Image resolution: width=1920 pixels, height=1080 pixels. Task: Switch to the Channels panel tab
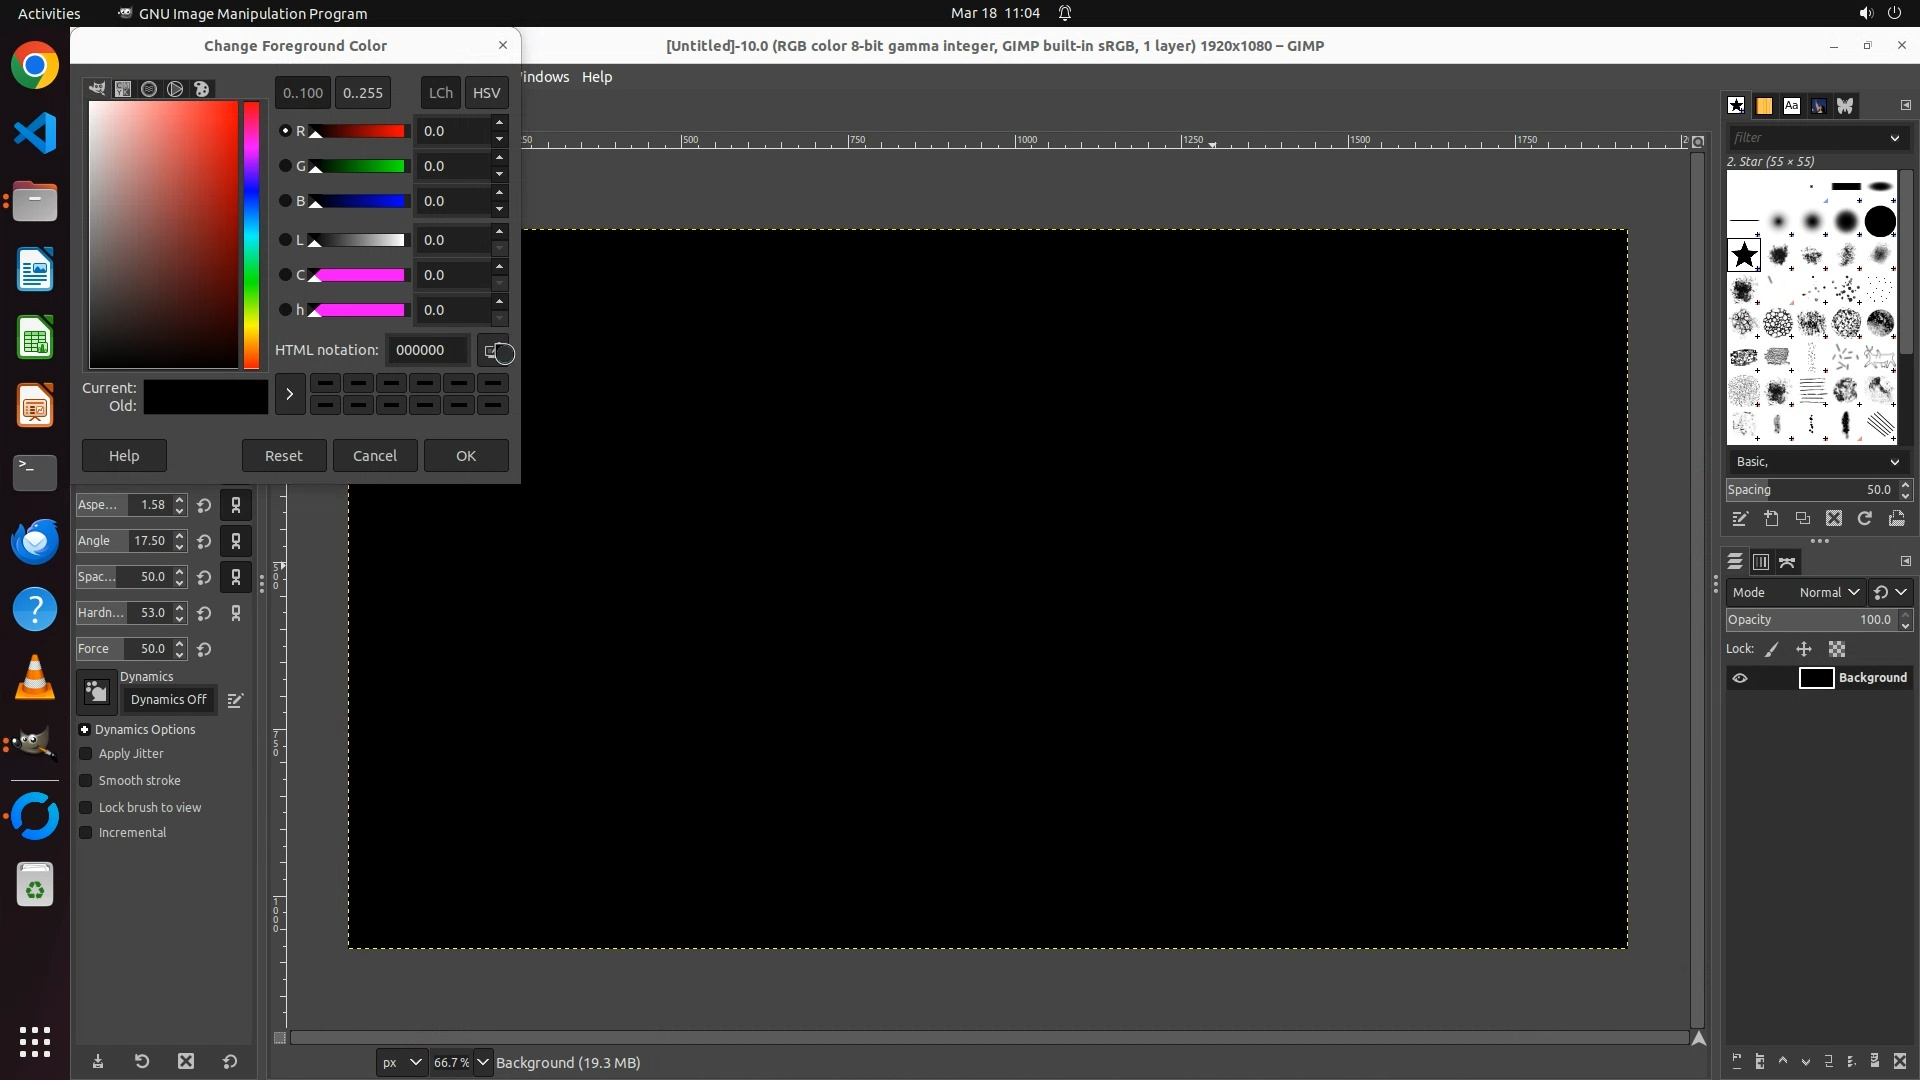pyautogui.click(x=1761, y=562)
